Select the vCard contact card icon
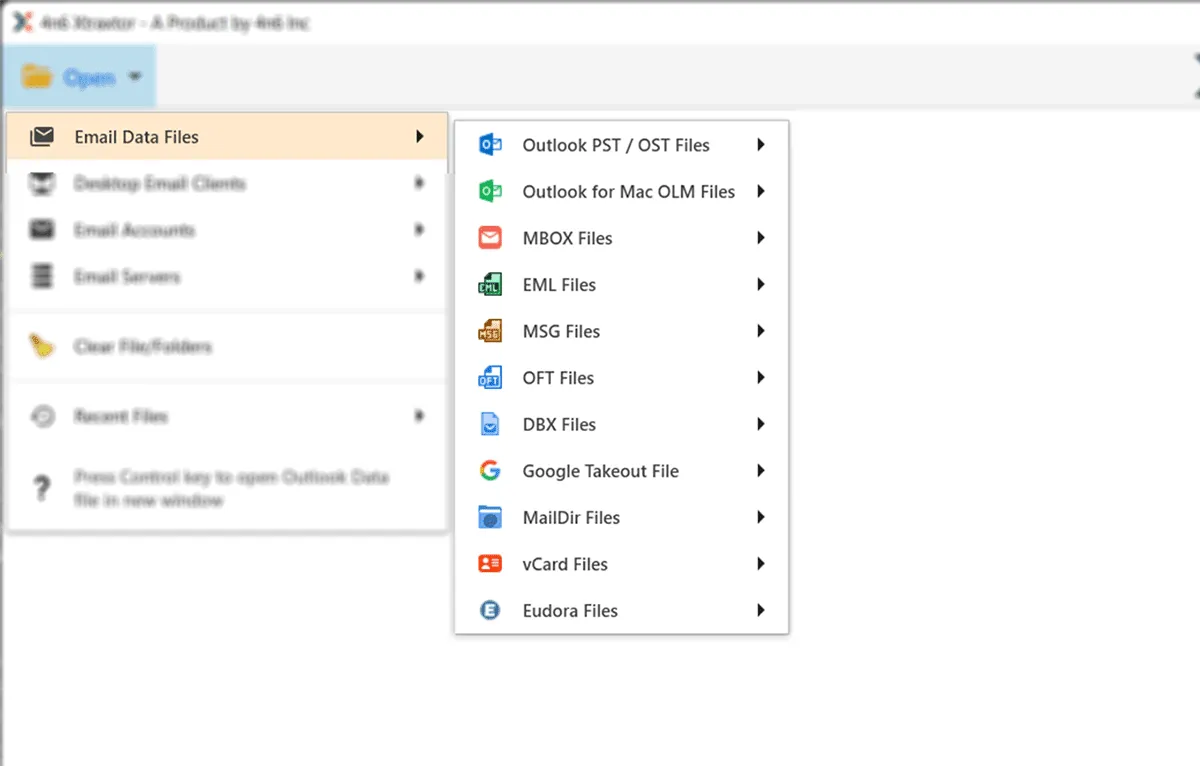 coord(489,563)
